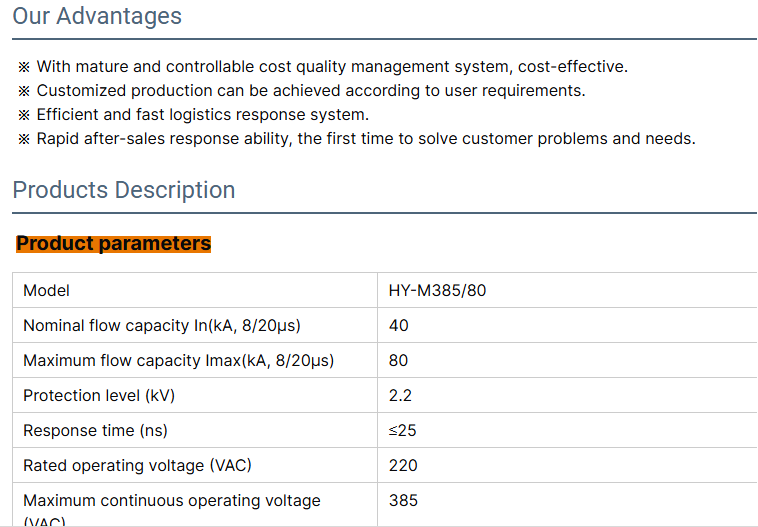Select the 385 maximum continuous voltage value
Screen dimensions: 758x527
(x=403, y=500)
